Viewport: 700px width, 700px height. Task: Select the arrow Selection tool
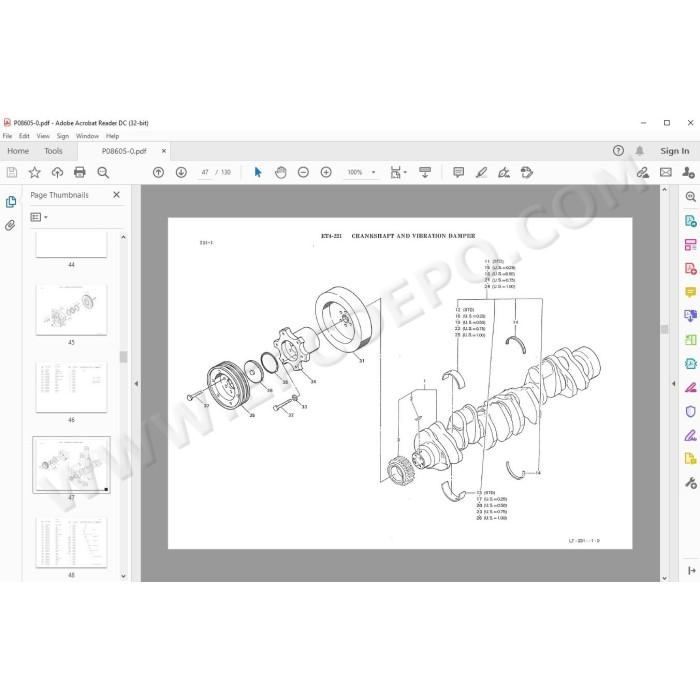pos(258,172)
